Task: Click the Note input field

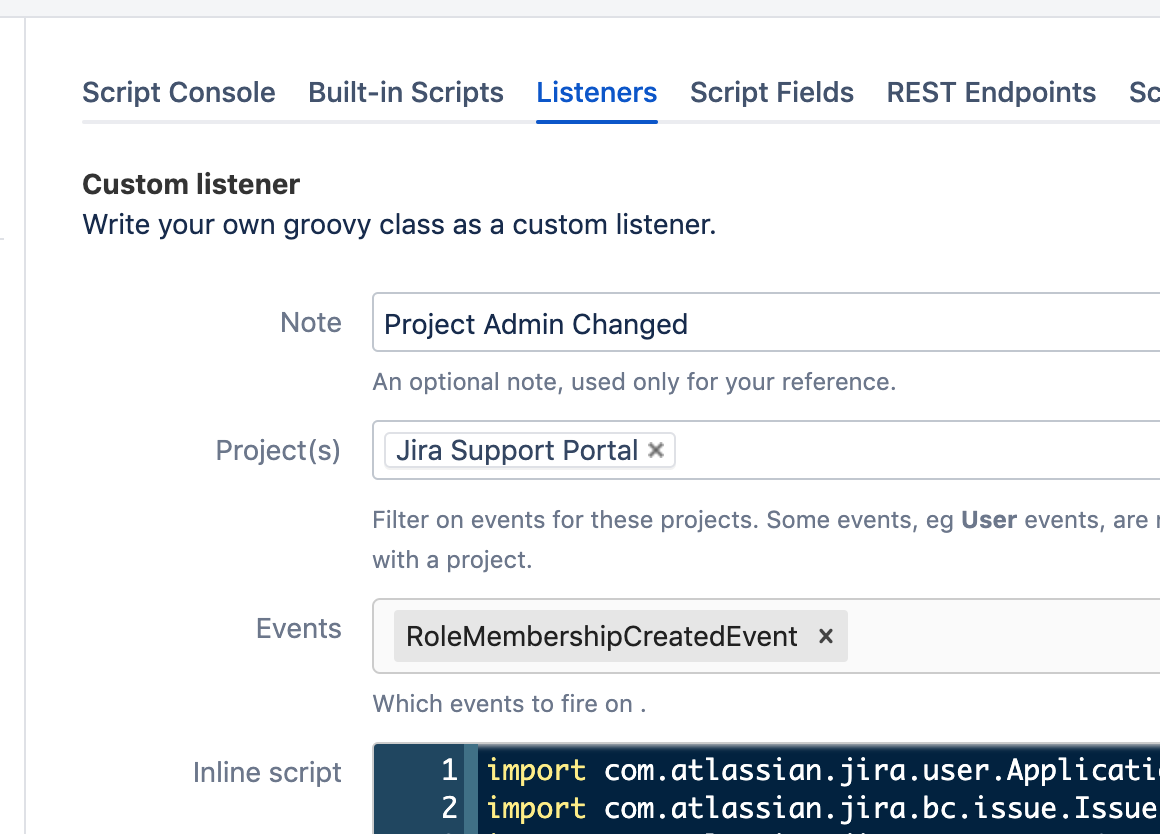Action: coord(766,323)
